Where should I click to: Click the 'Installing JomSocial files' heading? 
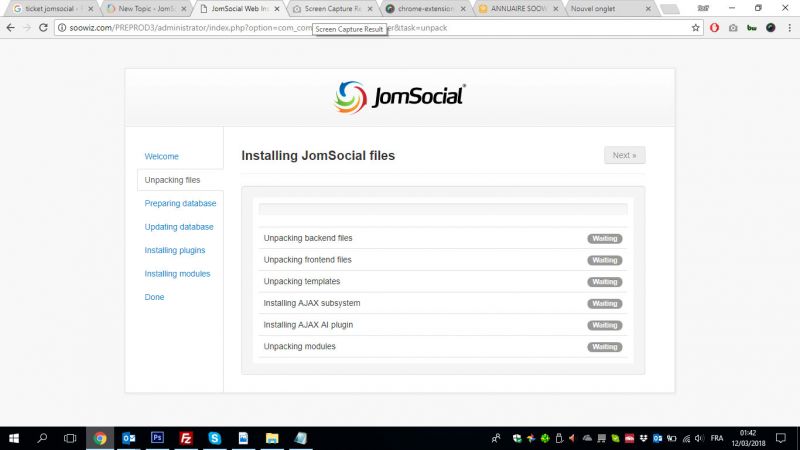pyautogui.click(x=318, y=156)
